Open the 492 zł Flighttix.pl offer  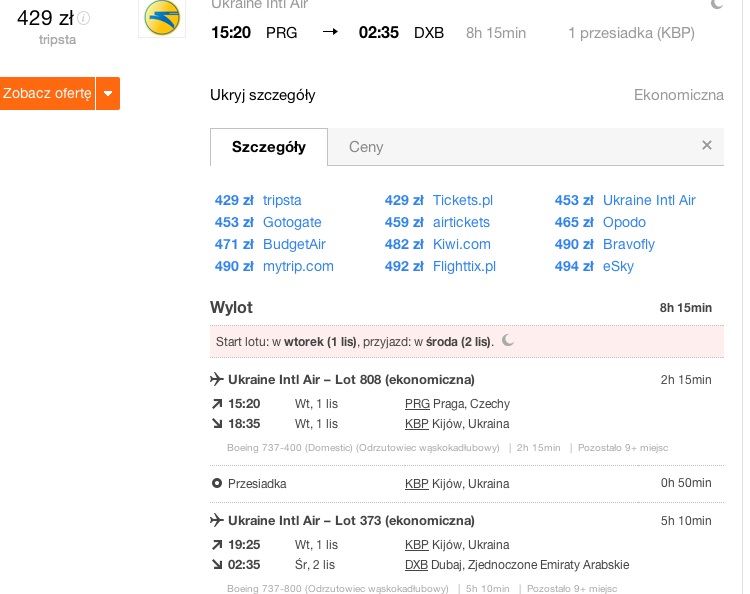click(x=441, y=266)
